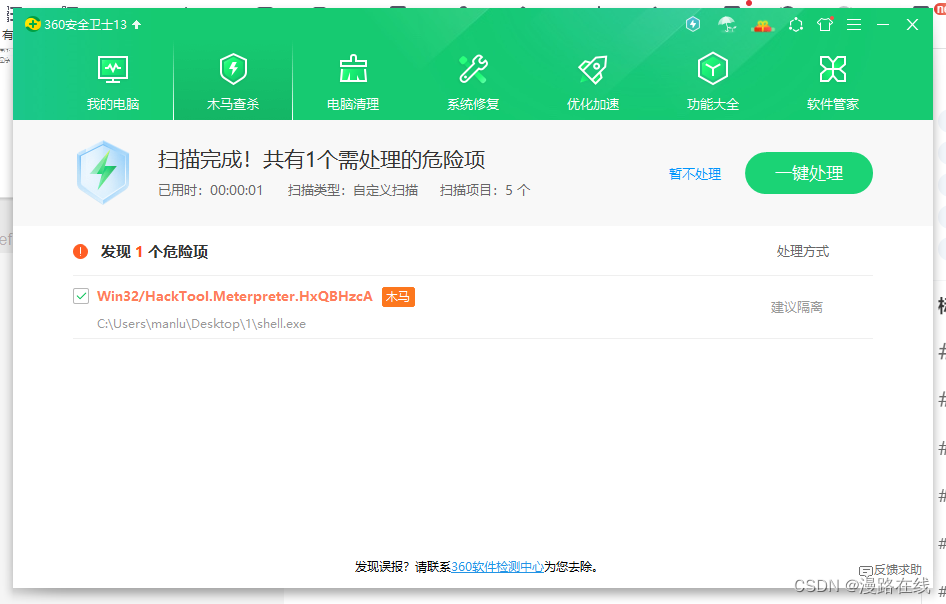This screenshot has height=604, width=946.
Task: Open the 系统修复 wrench icon
Action: pyautogui.click(x=473, y=69)
